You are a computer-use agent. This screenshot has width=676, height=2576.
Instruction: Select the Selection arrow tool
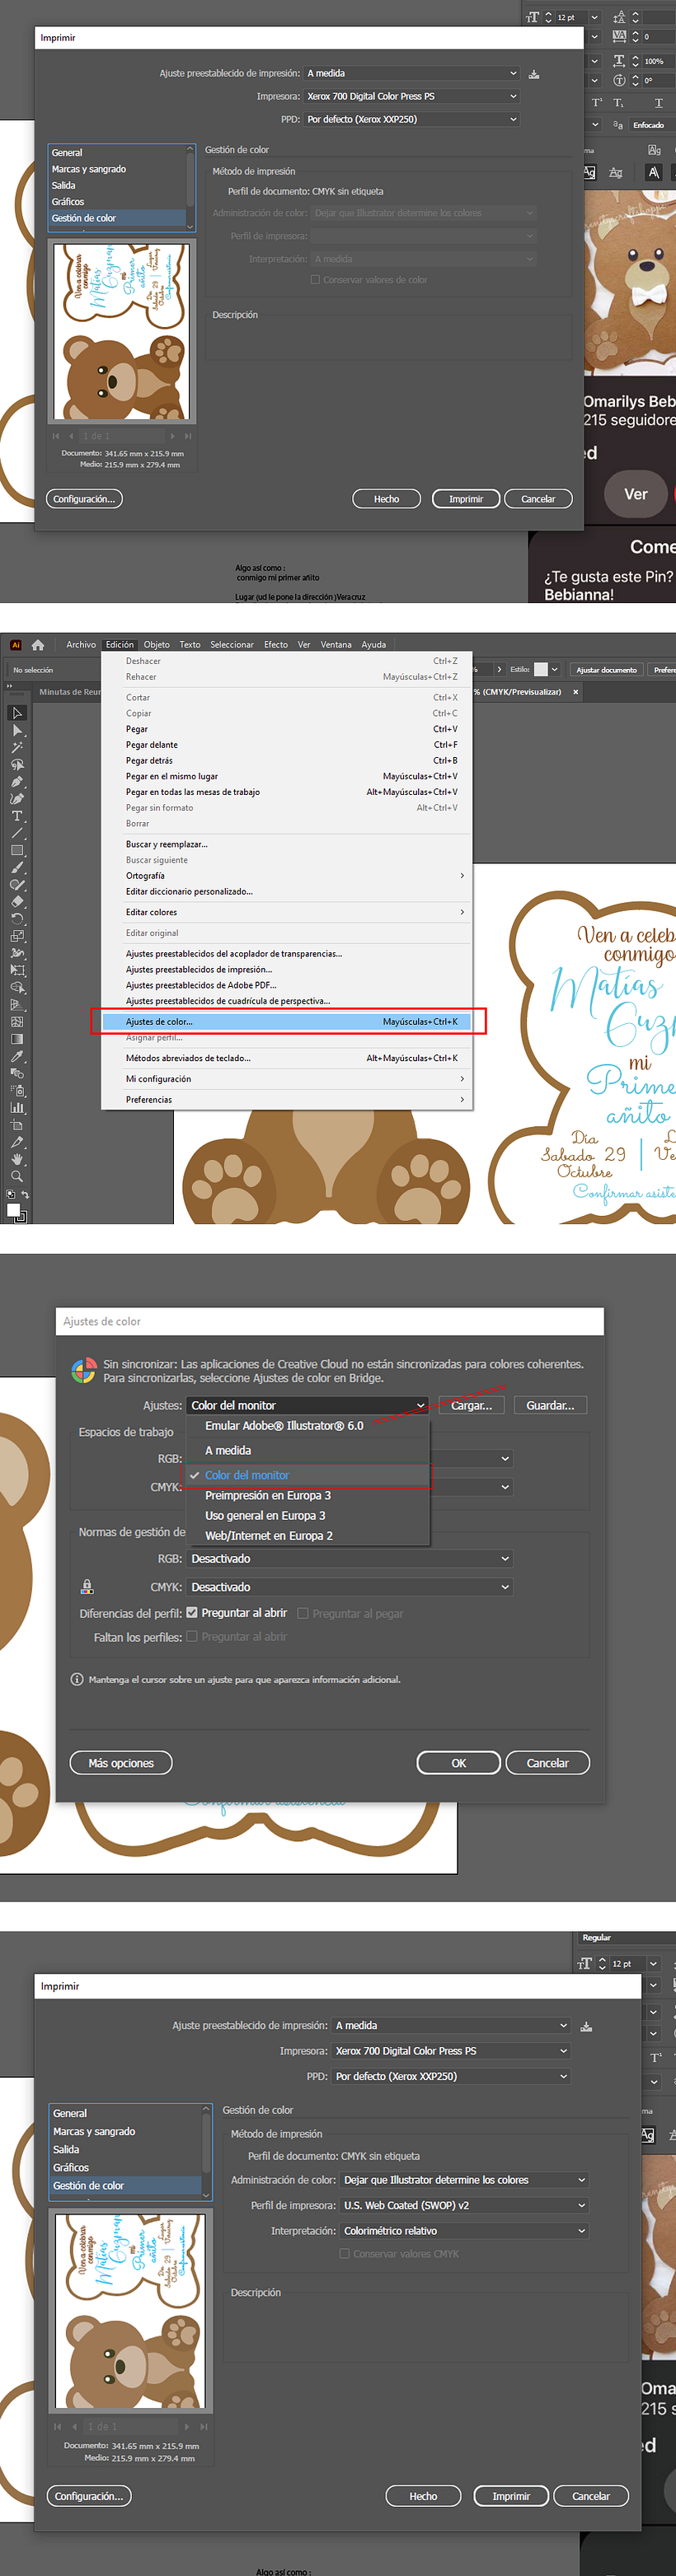click(x=17, y=713)
